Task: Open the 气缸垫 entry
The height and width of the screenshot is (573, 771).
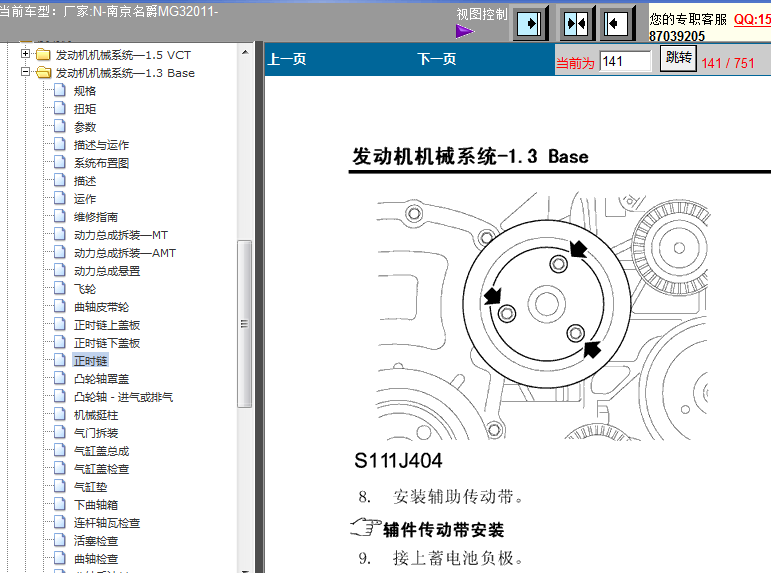Action: [x=90, y=487]
